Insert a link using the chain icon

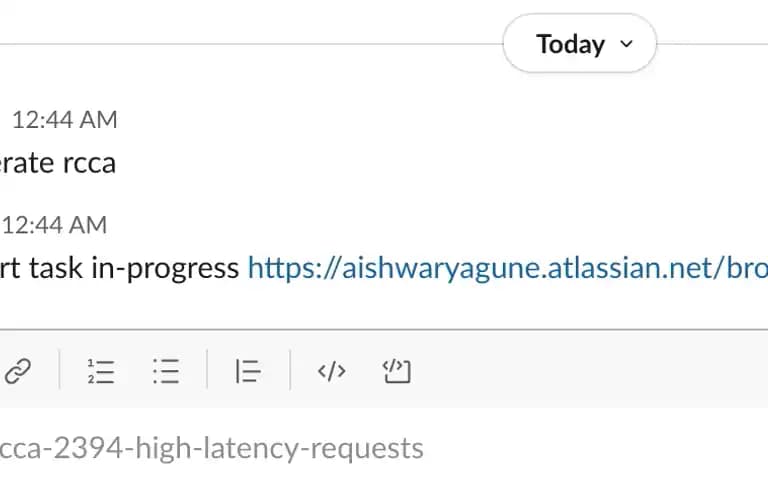(18, 371)
